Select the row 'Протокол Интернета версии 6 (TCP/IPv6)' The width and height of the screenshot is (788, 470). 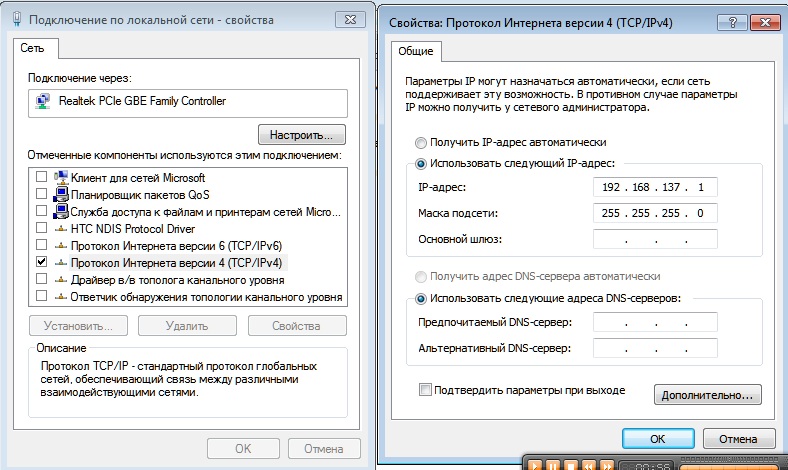(x=176, y=246)
